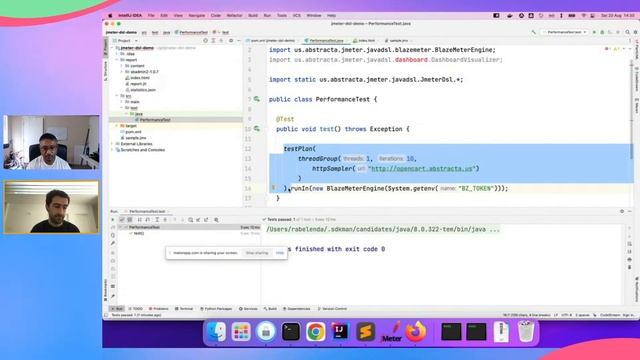Open IDE settings with the gear icon at top right
Viewport: 640px width, 360px height.
pyautogui.click(x=636, y=32)
